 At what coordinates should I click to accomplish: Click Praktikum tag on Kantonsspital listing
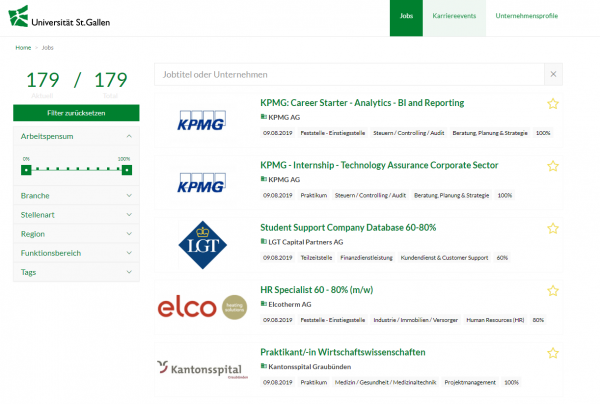(x=314, y=383)
